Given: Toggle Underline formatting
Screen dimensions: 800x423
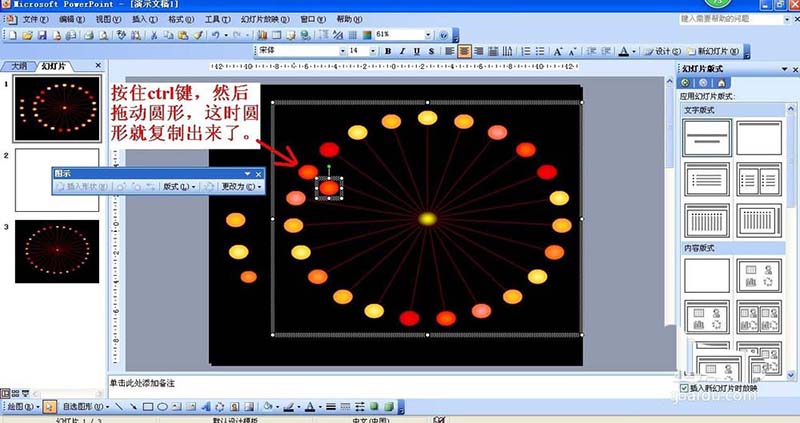Looking at the screenshot, I should point(417,51).
